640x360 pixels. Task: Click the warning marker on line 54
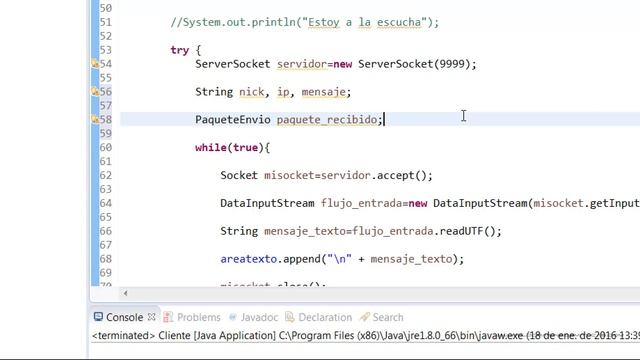(95, 64)
